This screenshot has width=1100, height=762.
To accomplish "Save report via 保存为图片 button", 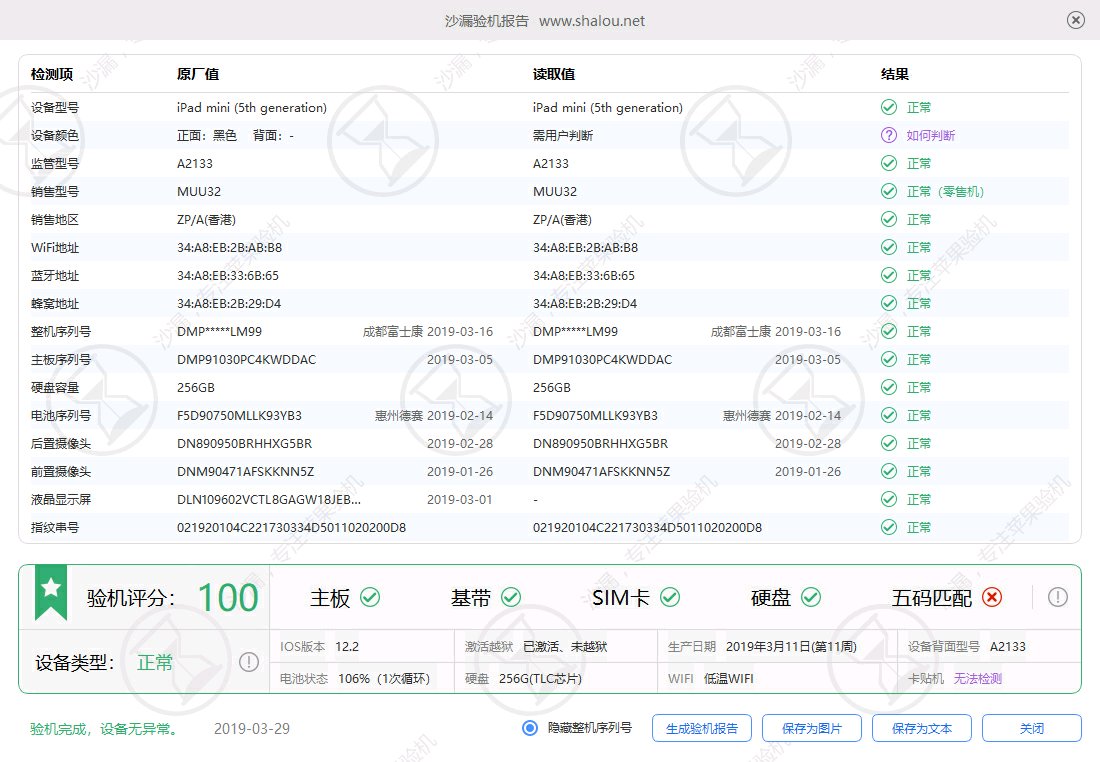I will (811, 728).
